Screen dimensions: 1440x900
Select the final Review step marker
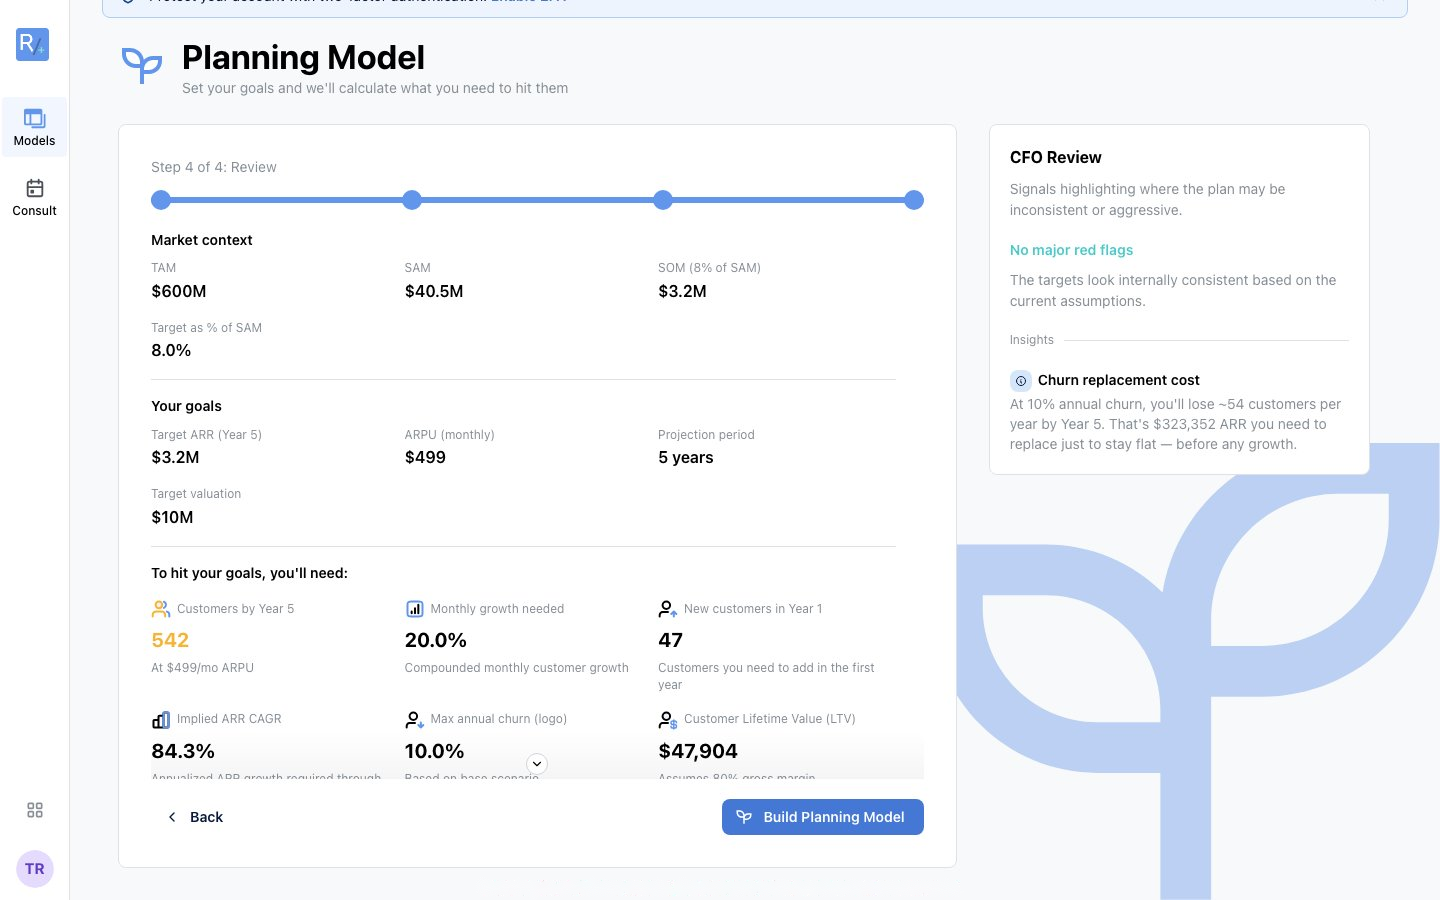coord(914,200)
